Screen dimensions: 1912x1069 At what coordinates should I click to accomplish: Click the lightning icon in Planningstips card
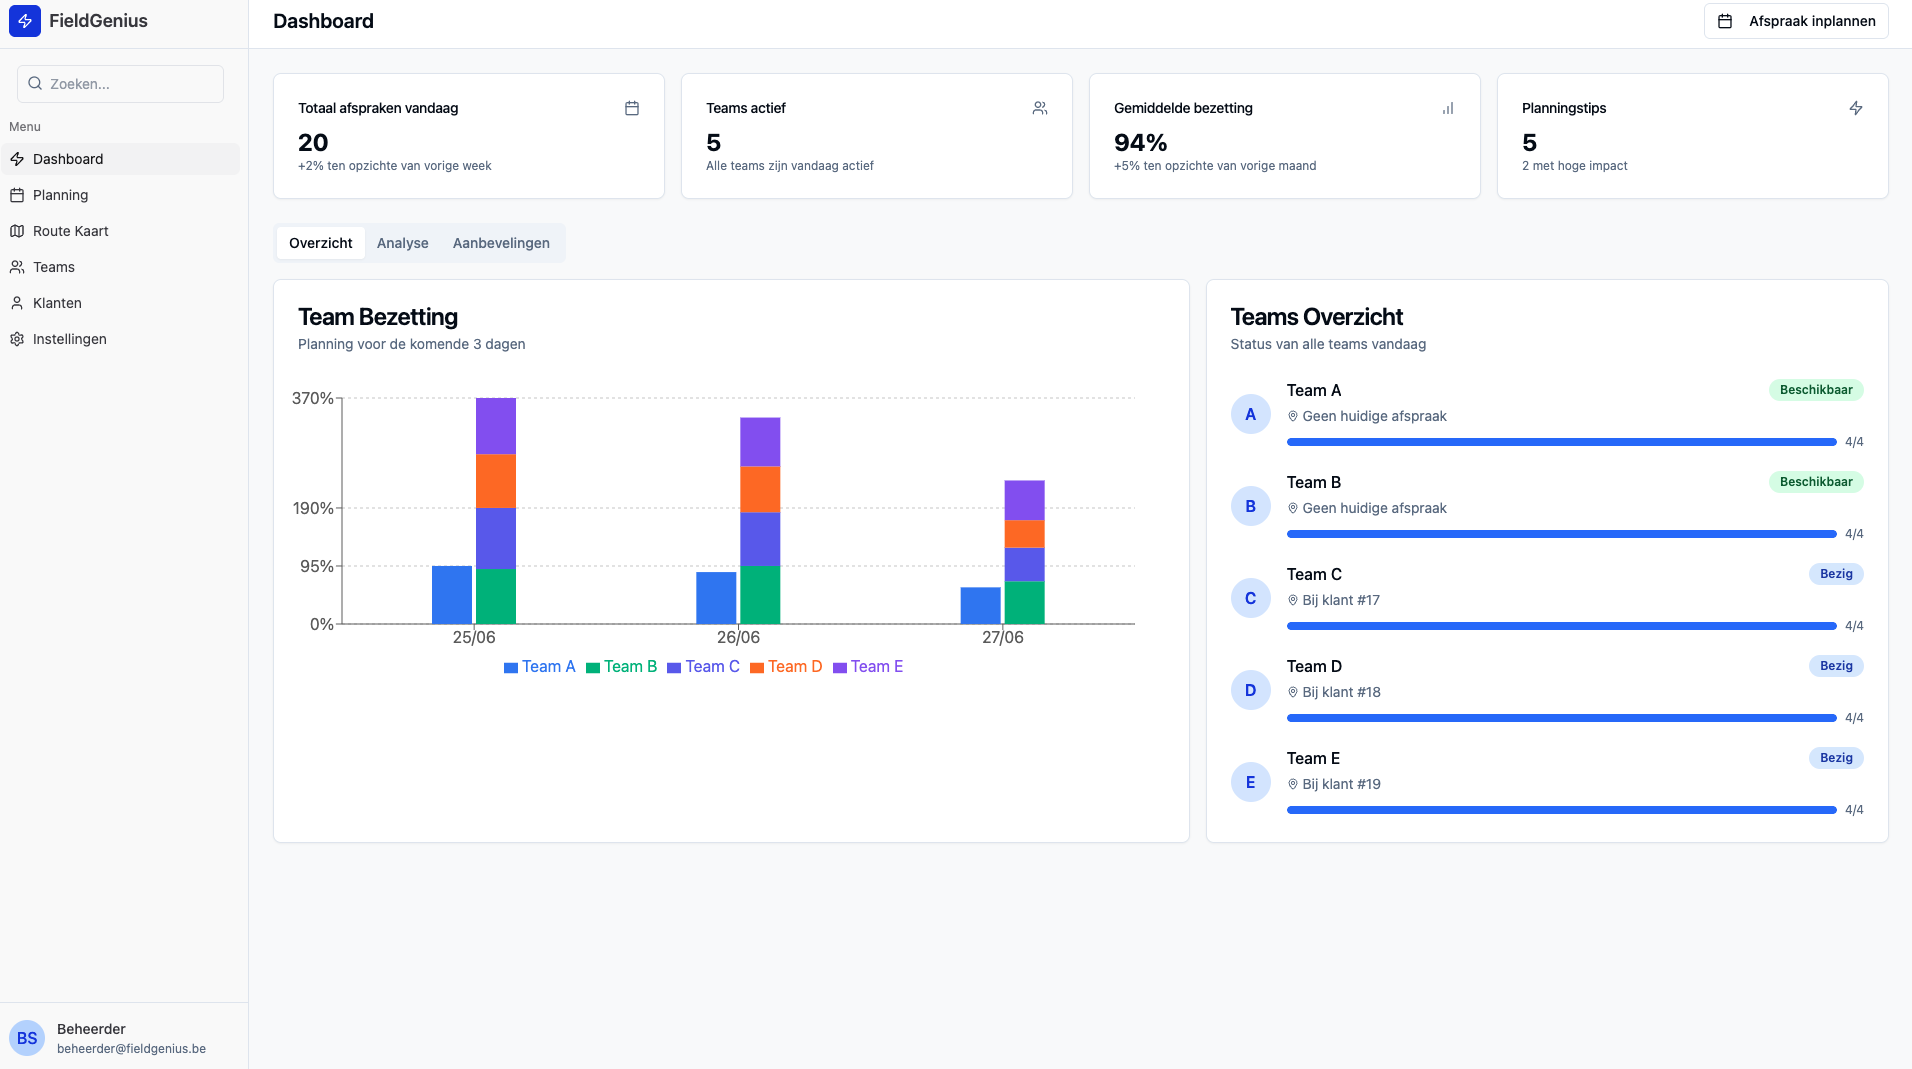point(1855,108)
